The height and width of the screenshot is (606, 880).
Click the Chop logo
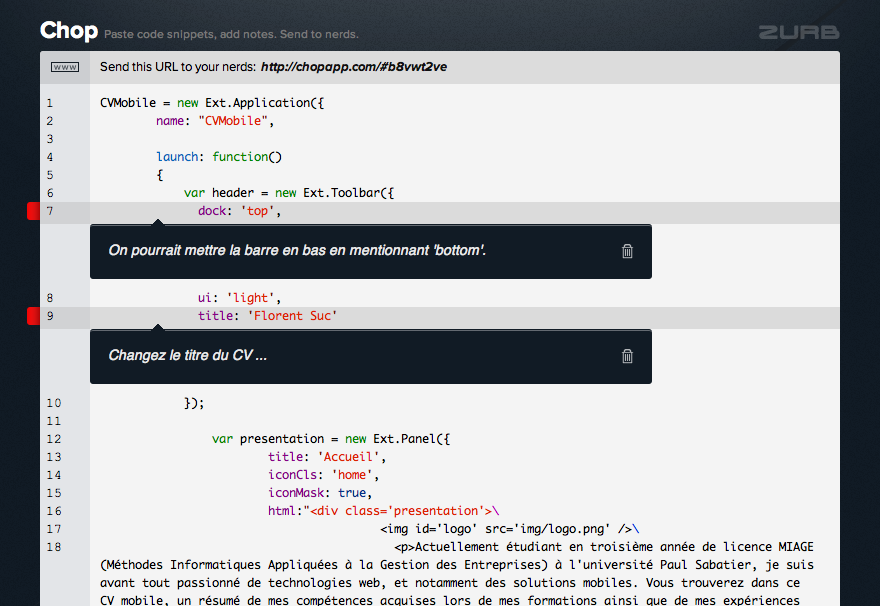68,31
